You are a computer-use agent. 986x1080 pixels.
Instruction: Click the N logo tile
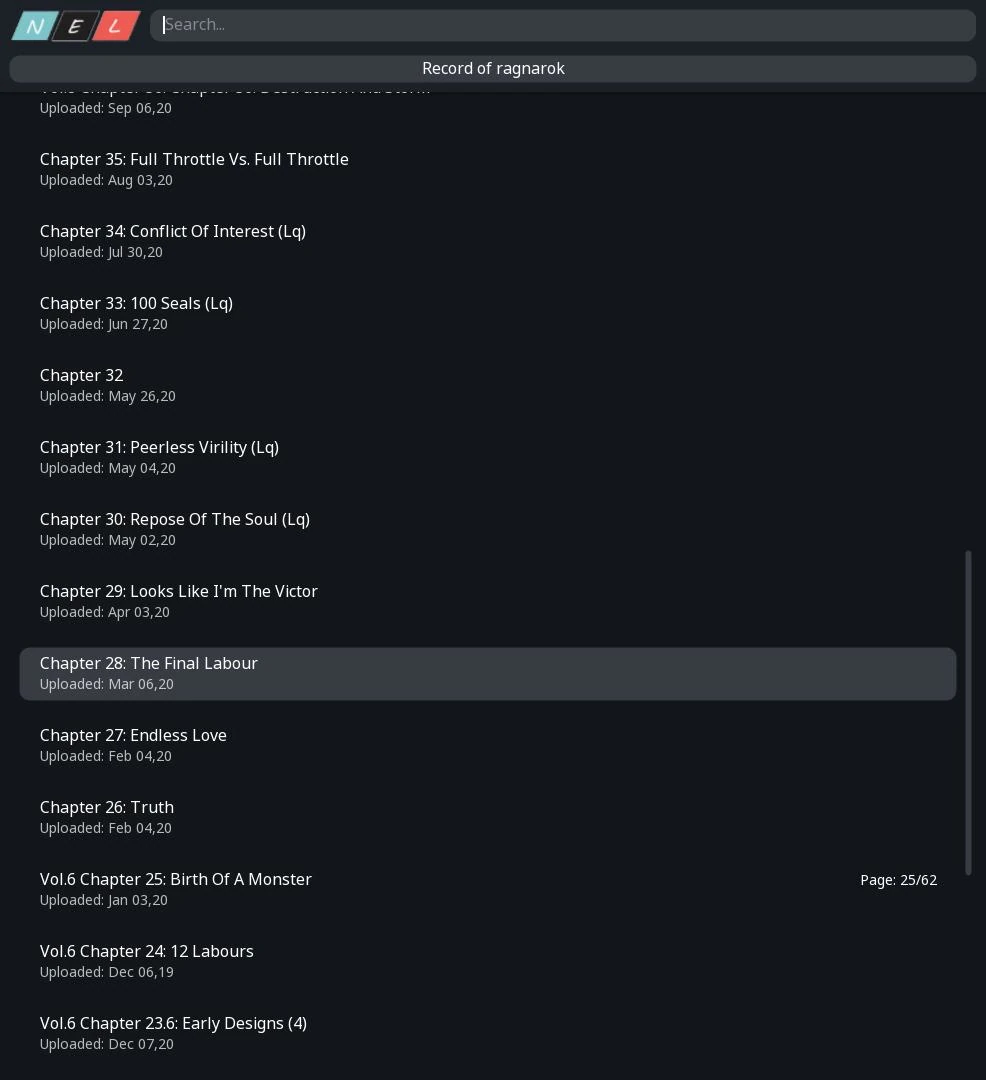tap(35, 26)
